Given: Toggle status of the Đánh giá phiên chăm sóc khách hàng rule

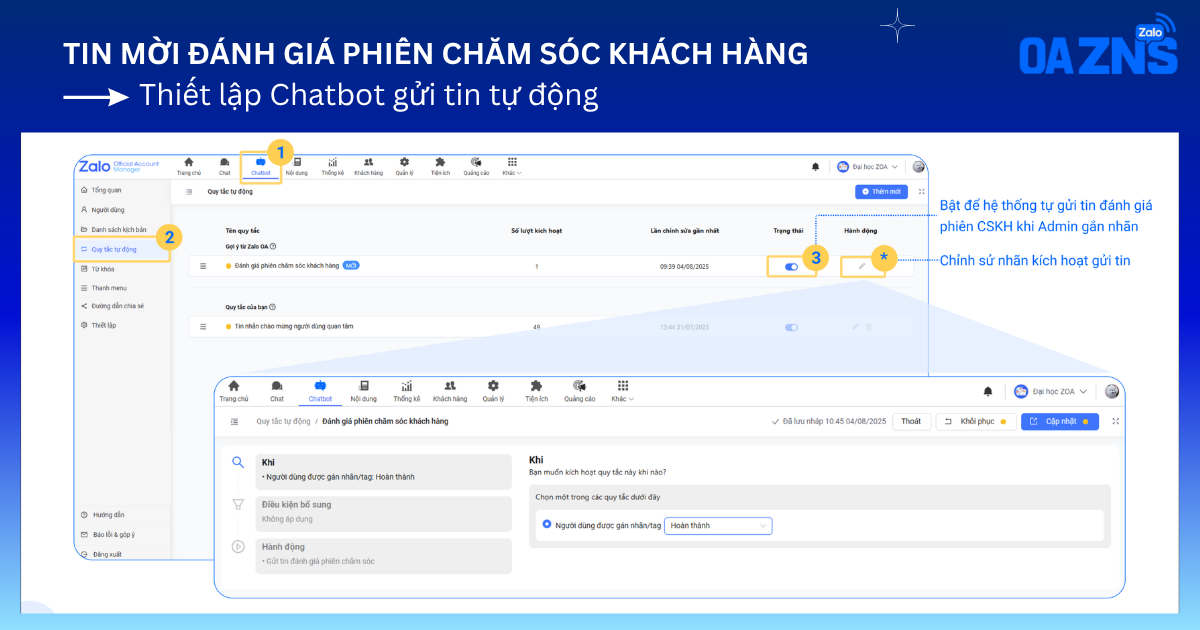Looking at the screenshot, I should (x=792, y=267).
